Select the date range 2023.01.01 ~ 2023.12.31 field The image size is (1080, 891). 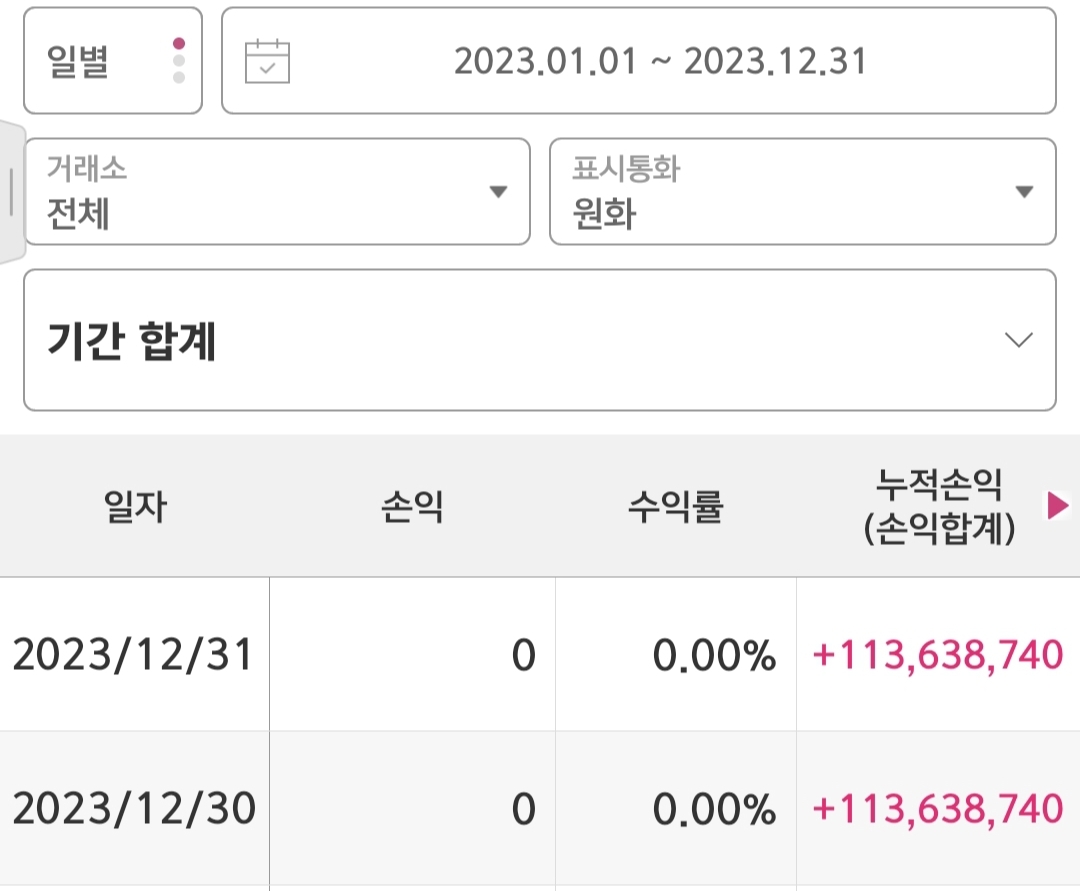pyautogui.click(x=639, y=61)
